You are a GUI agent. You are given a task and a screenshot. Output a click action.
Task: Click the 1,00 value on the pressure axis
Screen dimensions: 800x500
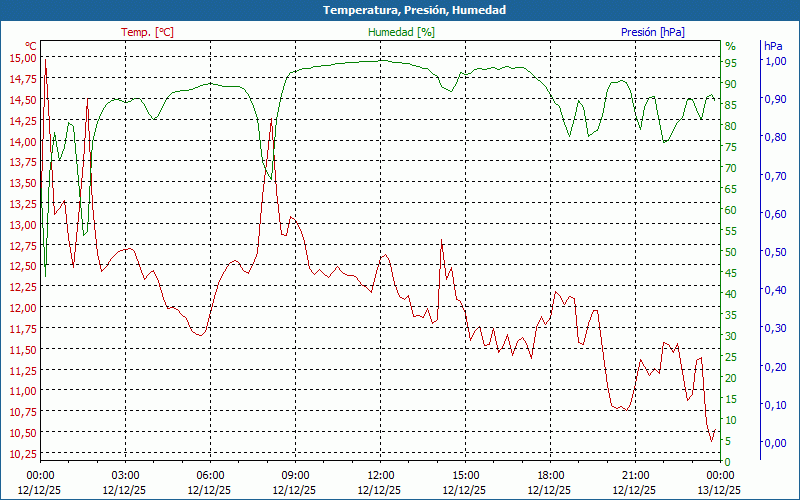[x=775, y=61]
